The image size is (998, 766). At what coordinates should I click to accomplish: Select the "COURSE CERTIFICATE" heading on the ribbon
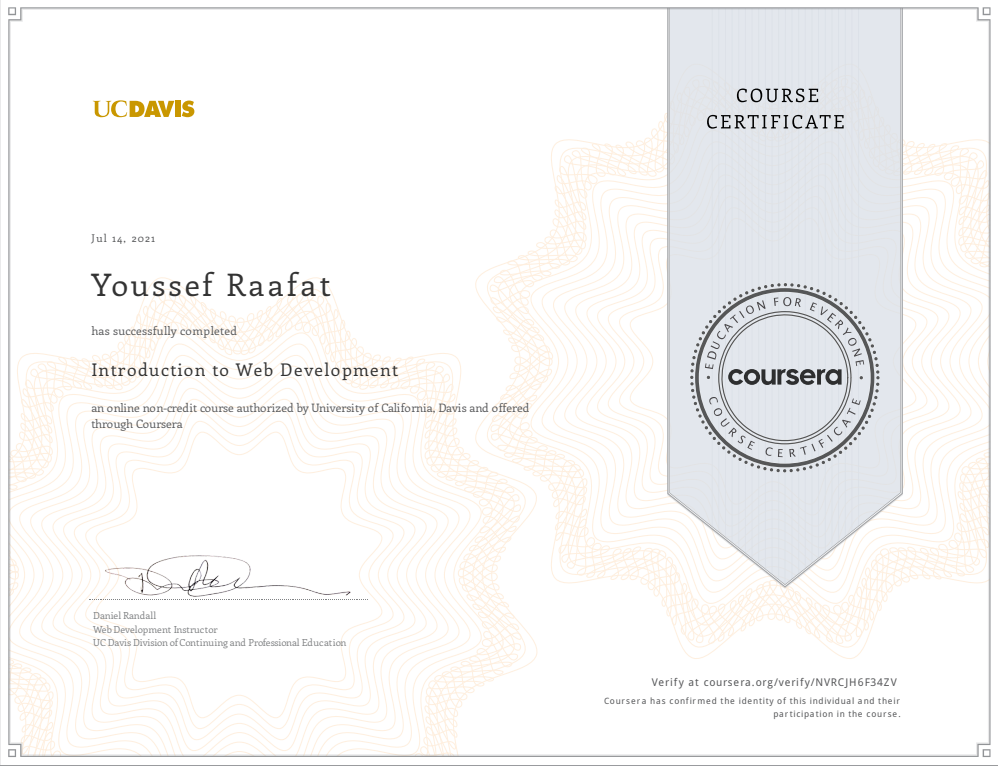tap(776, 109)
